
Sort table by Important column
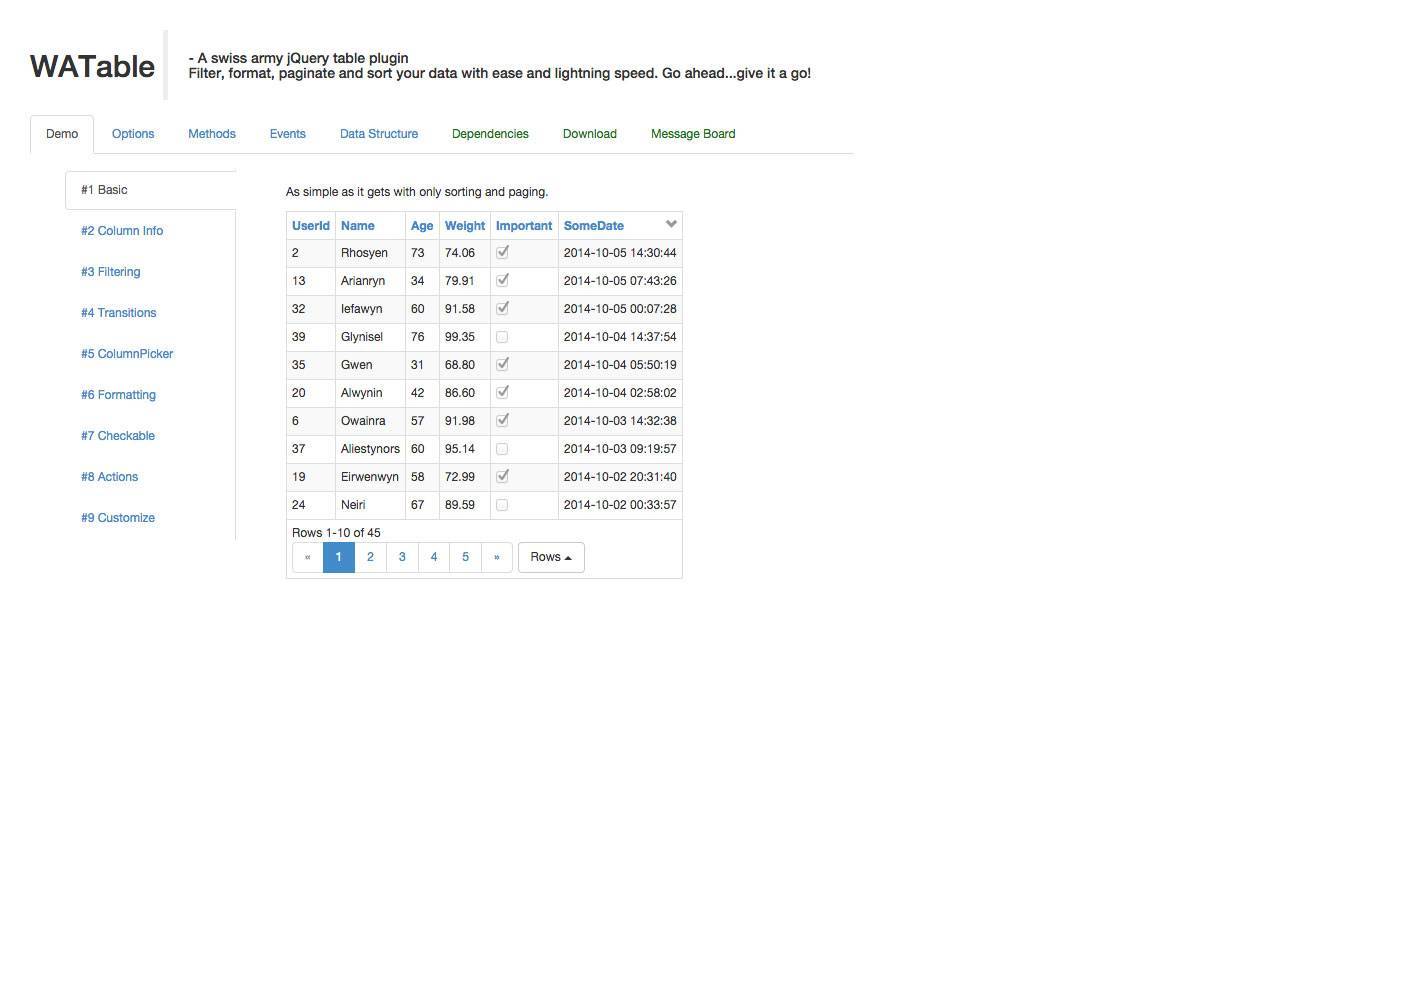coord(524,226)
